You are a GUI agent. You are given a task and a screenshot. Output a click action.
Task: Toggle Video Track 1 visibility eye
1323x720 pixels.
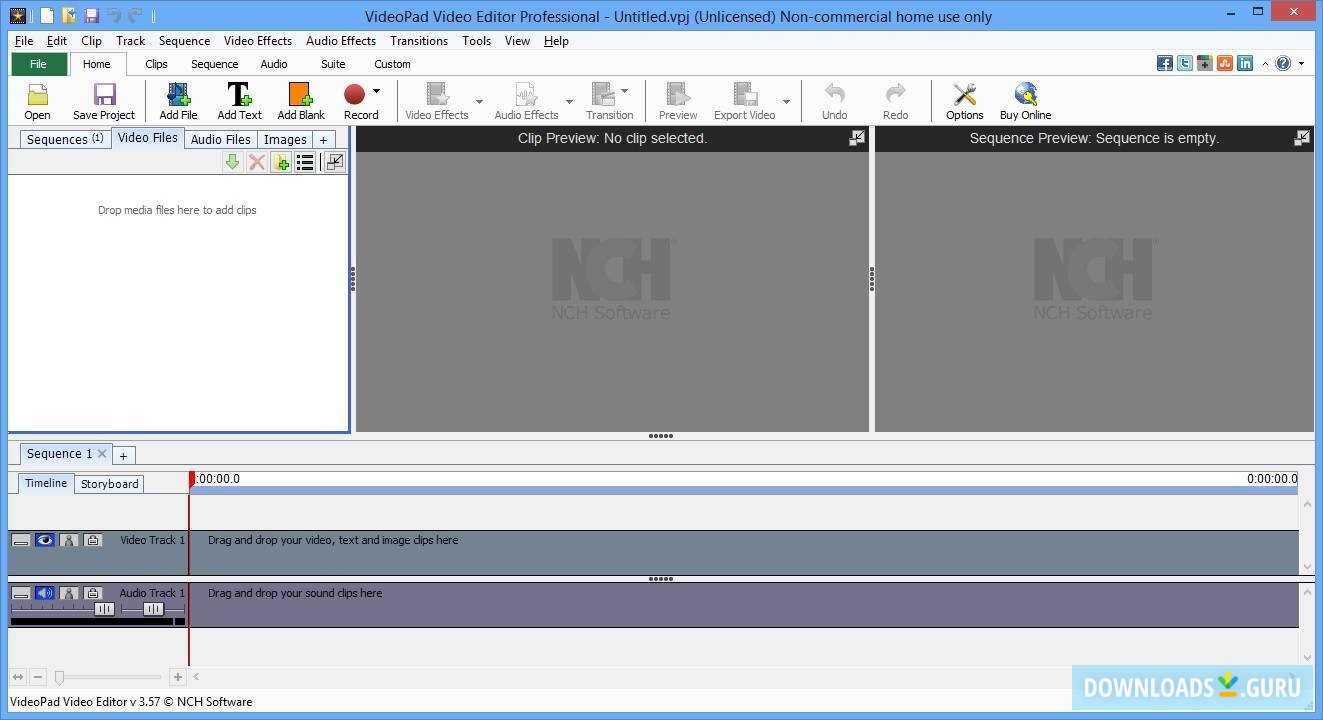pos(45,540)
